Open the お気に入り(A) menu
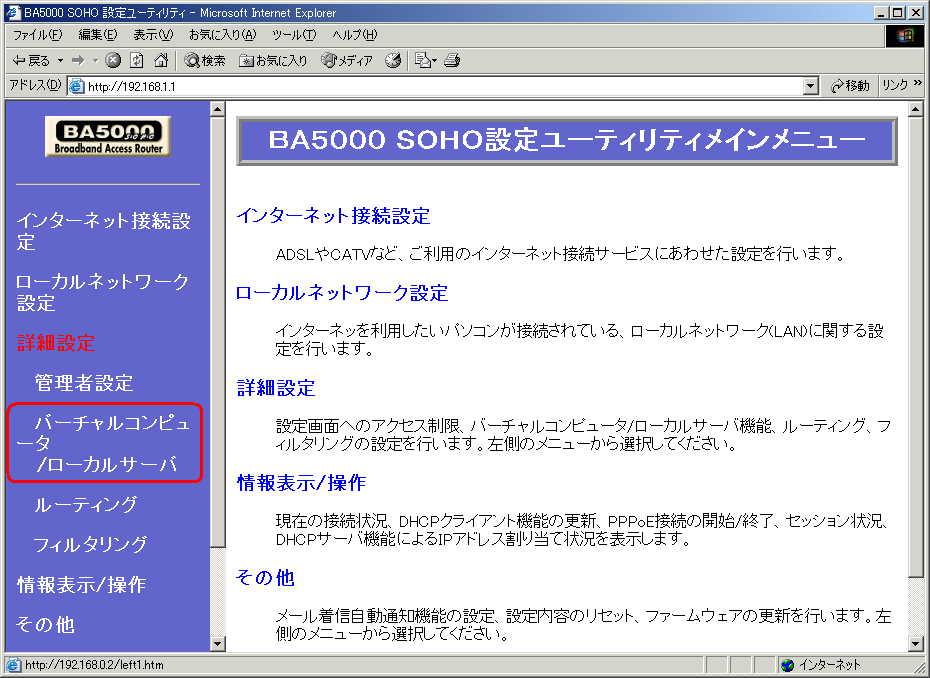The width and height of the screenshot is (930, 678). click(x=222, y=35)
